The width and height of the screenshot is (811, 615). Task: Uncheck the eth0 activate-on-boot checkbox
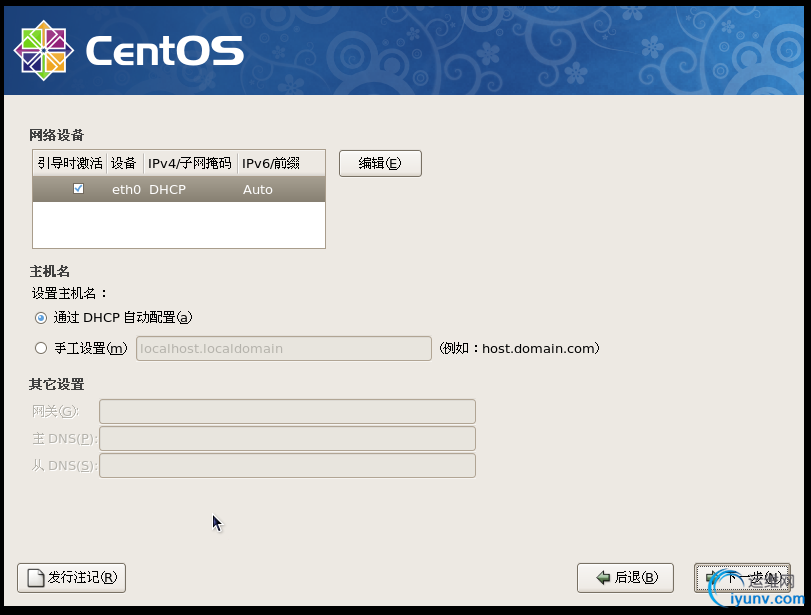tap(79, 188)
